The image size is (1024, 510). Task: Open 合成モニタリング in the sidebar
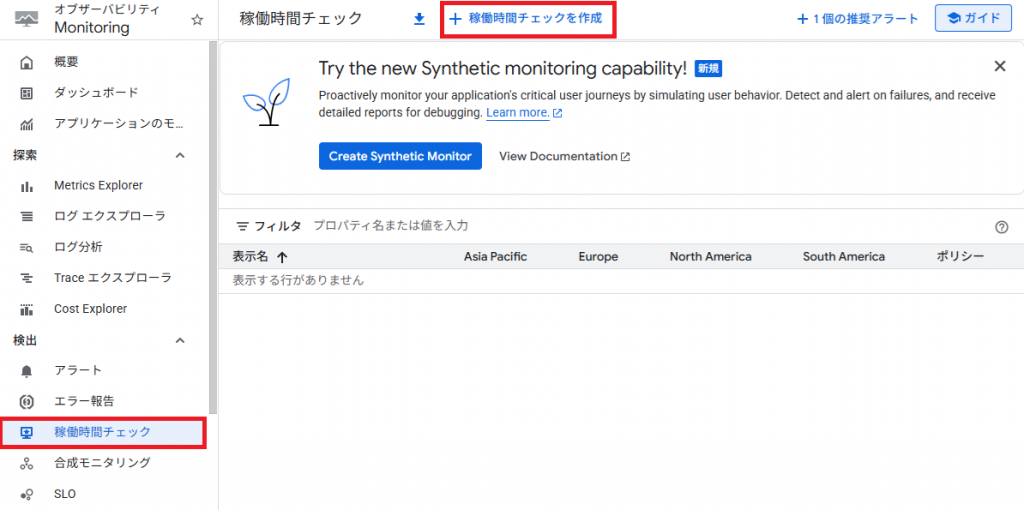tap(102, 463)
